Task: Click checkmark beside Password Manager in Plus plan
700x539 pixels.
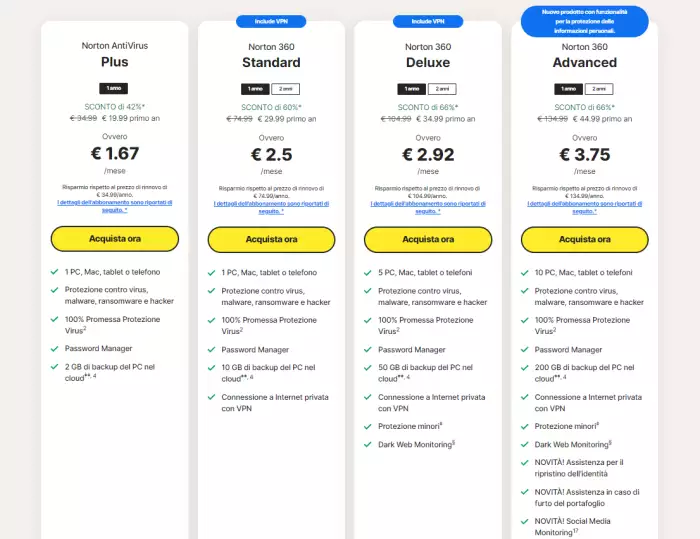Action: (x=55, y=348)
